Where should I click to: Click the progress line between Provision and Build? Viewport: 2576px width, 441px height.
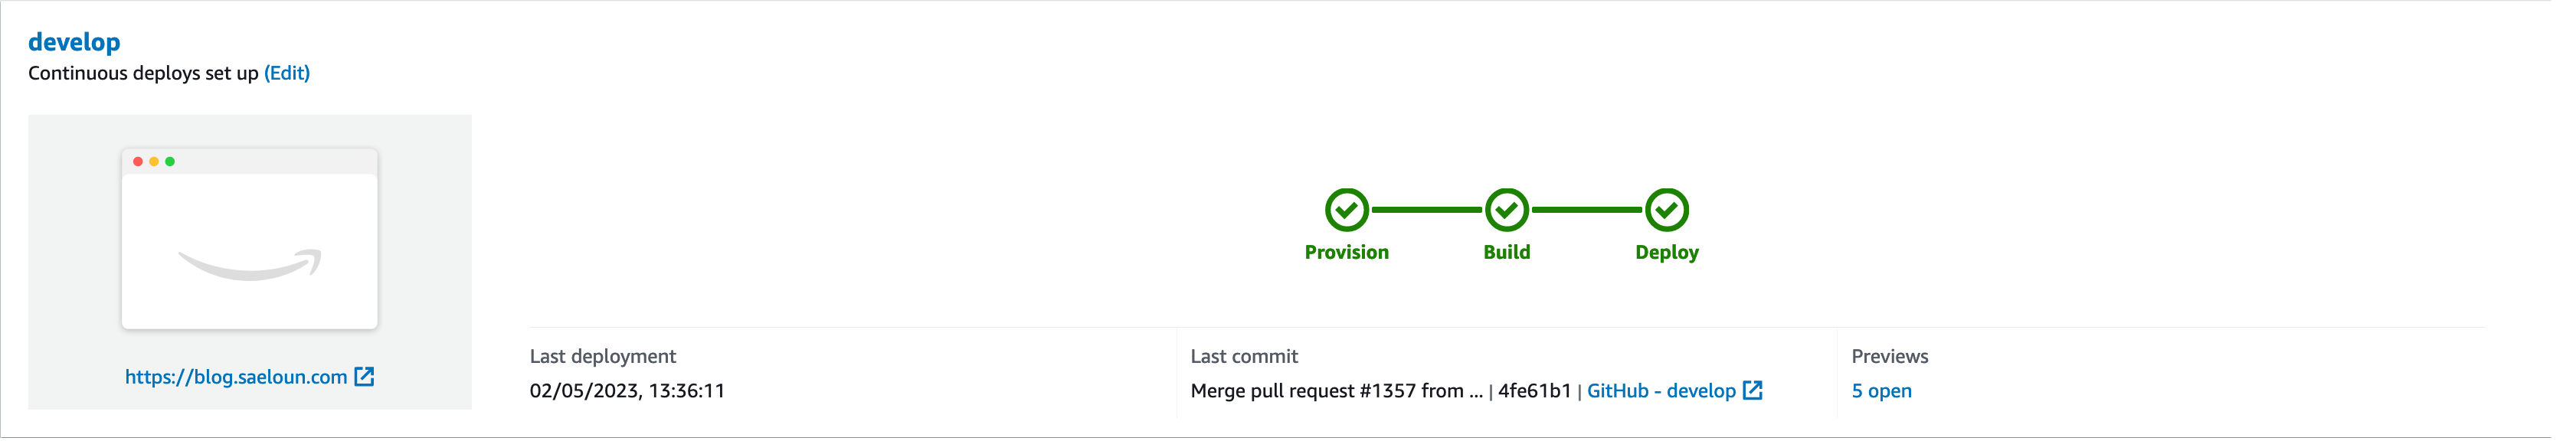point(1426,210)
